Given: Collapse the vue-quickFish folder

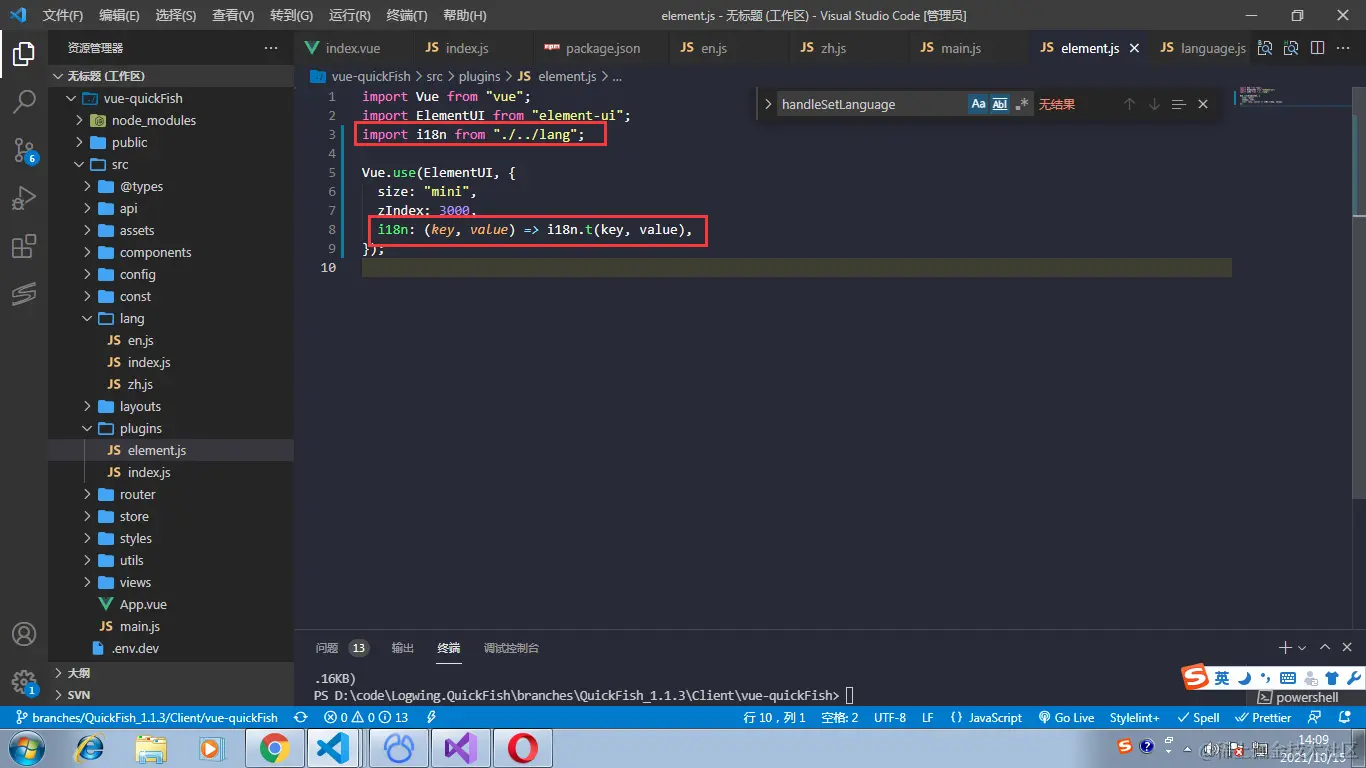Looking at the screenshot, I should click(x=71, y=98).
